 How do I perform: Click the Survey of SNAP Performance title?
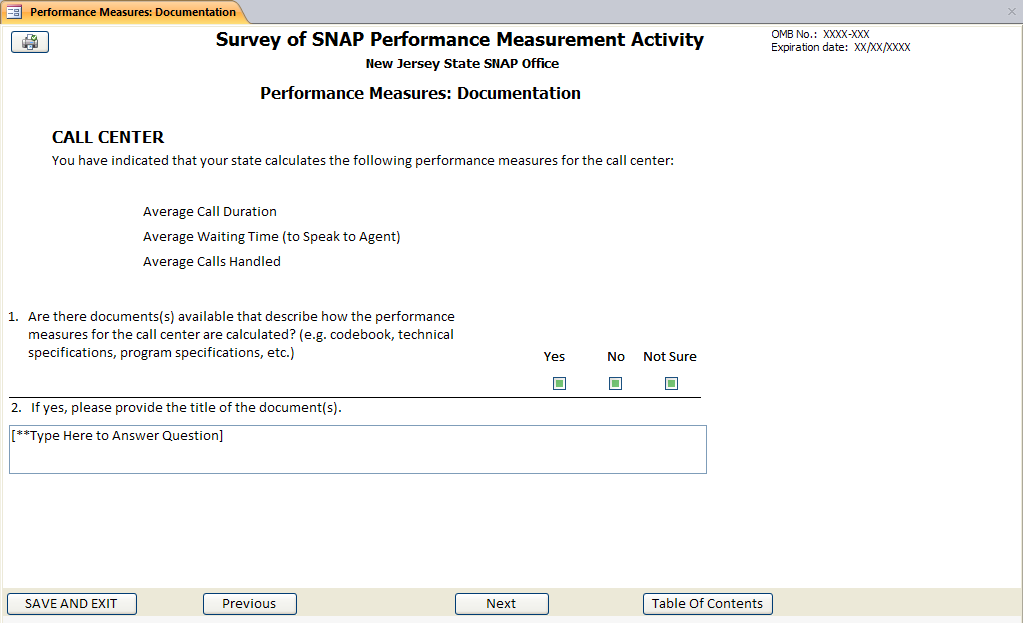tap(459, 40)
